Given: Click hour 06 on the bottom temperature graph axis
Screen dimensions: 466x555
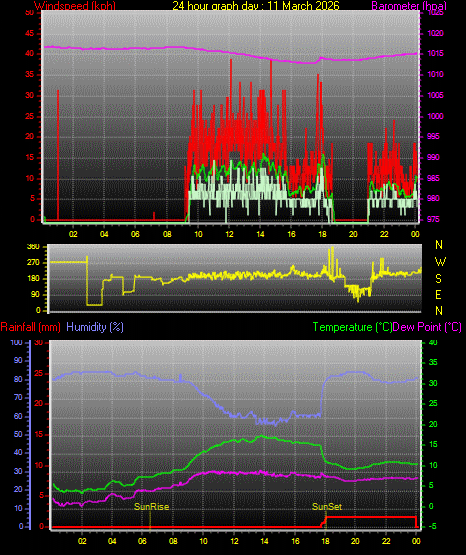Looking at the screenshot, I should tap(142, 541).
